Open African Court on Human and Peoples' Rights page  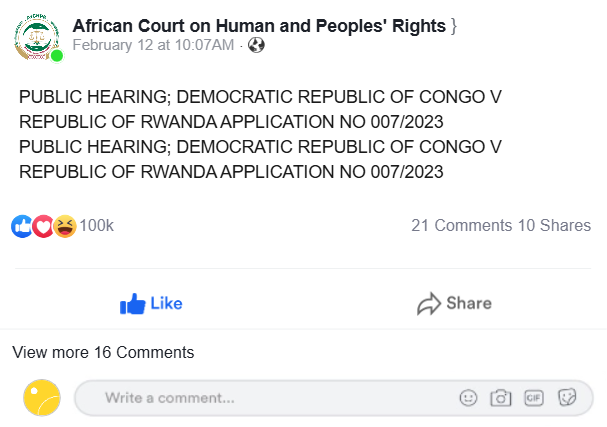260,26
